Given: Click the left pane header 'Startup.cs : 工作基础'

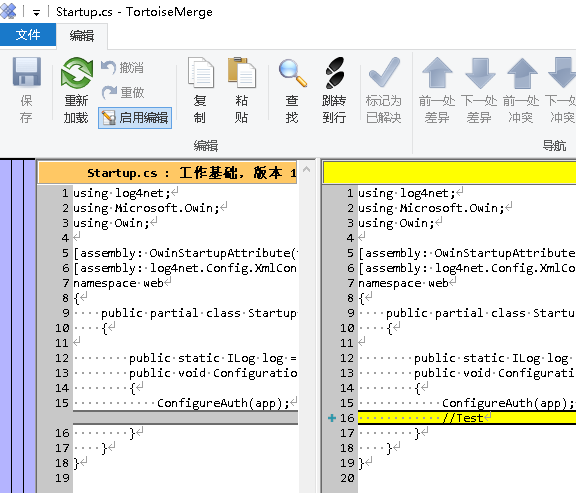Looking at the screenshot, I should (168, 173).
